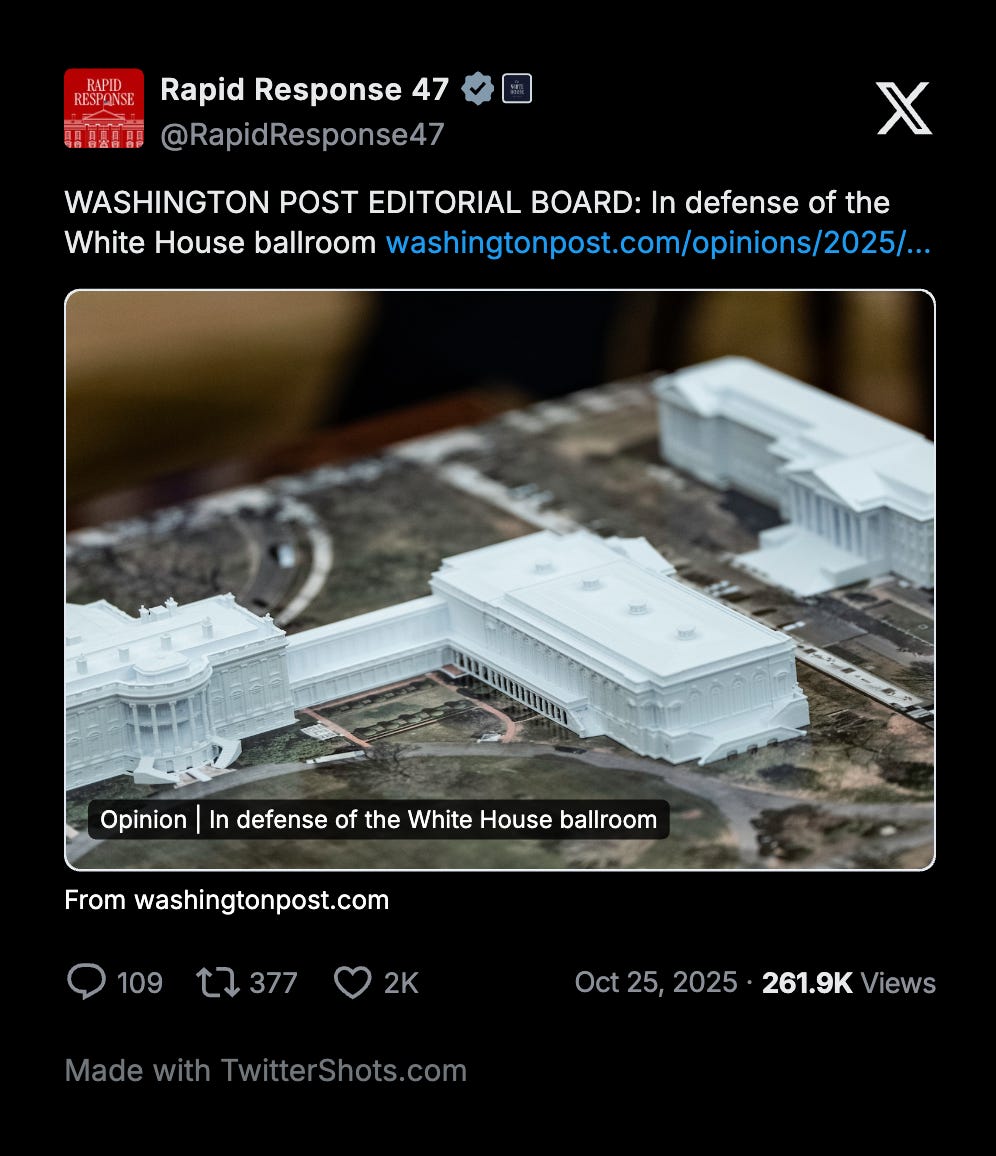Click the From washingtonpost.com source label
This screenshot has height=1156, width=996.
[x=226, y=900]
